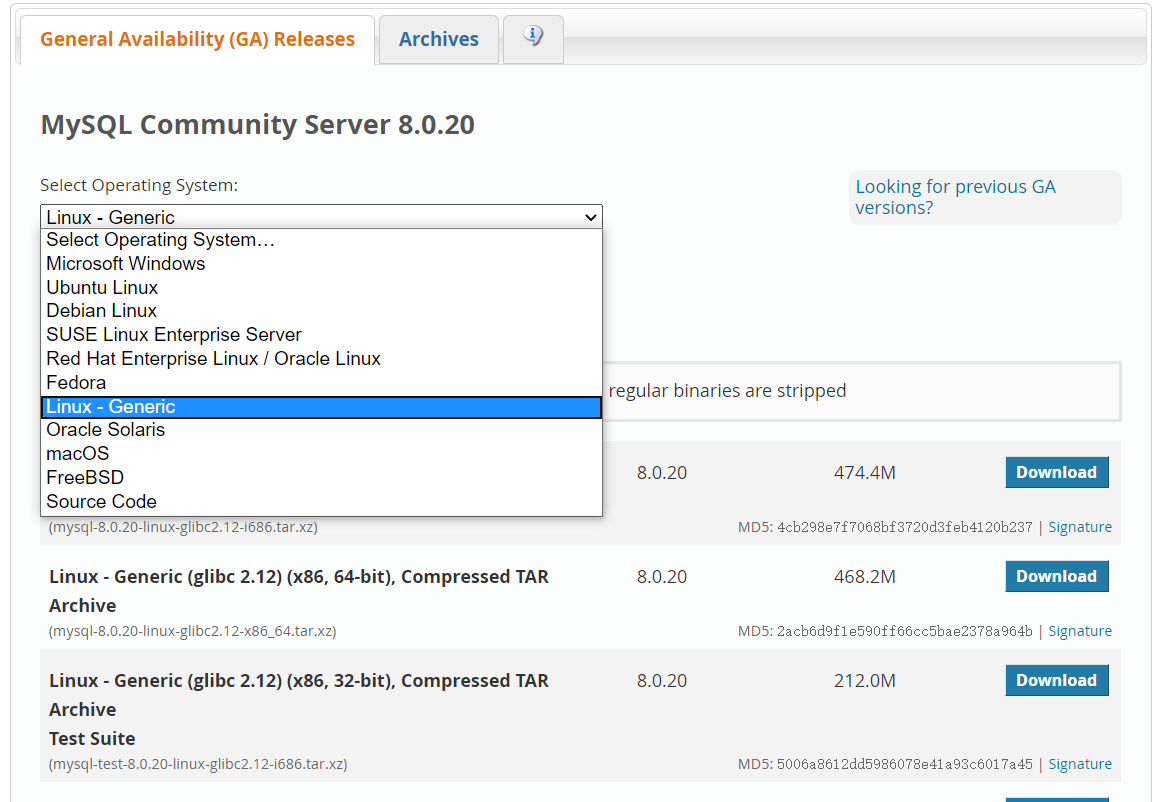Viewport: 1162px width, 802px height.
Task: Choose Ubuntu Linux from the list
Action: (x=102, y=288)
